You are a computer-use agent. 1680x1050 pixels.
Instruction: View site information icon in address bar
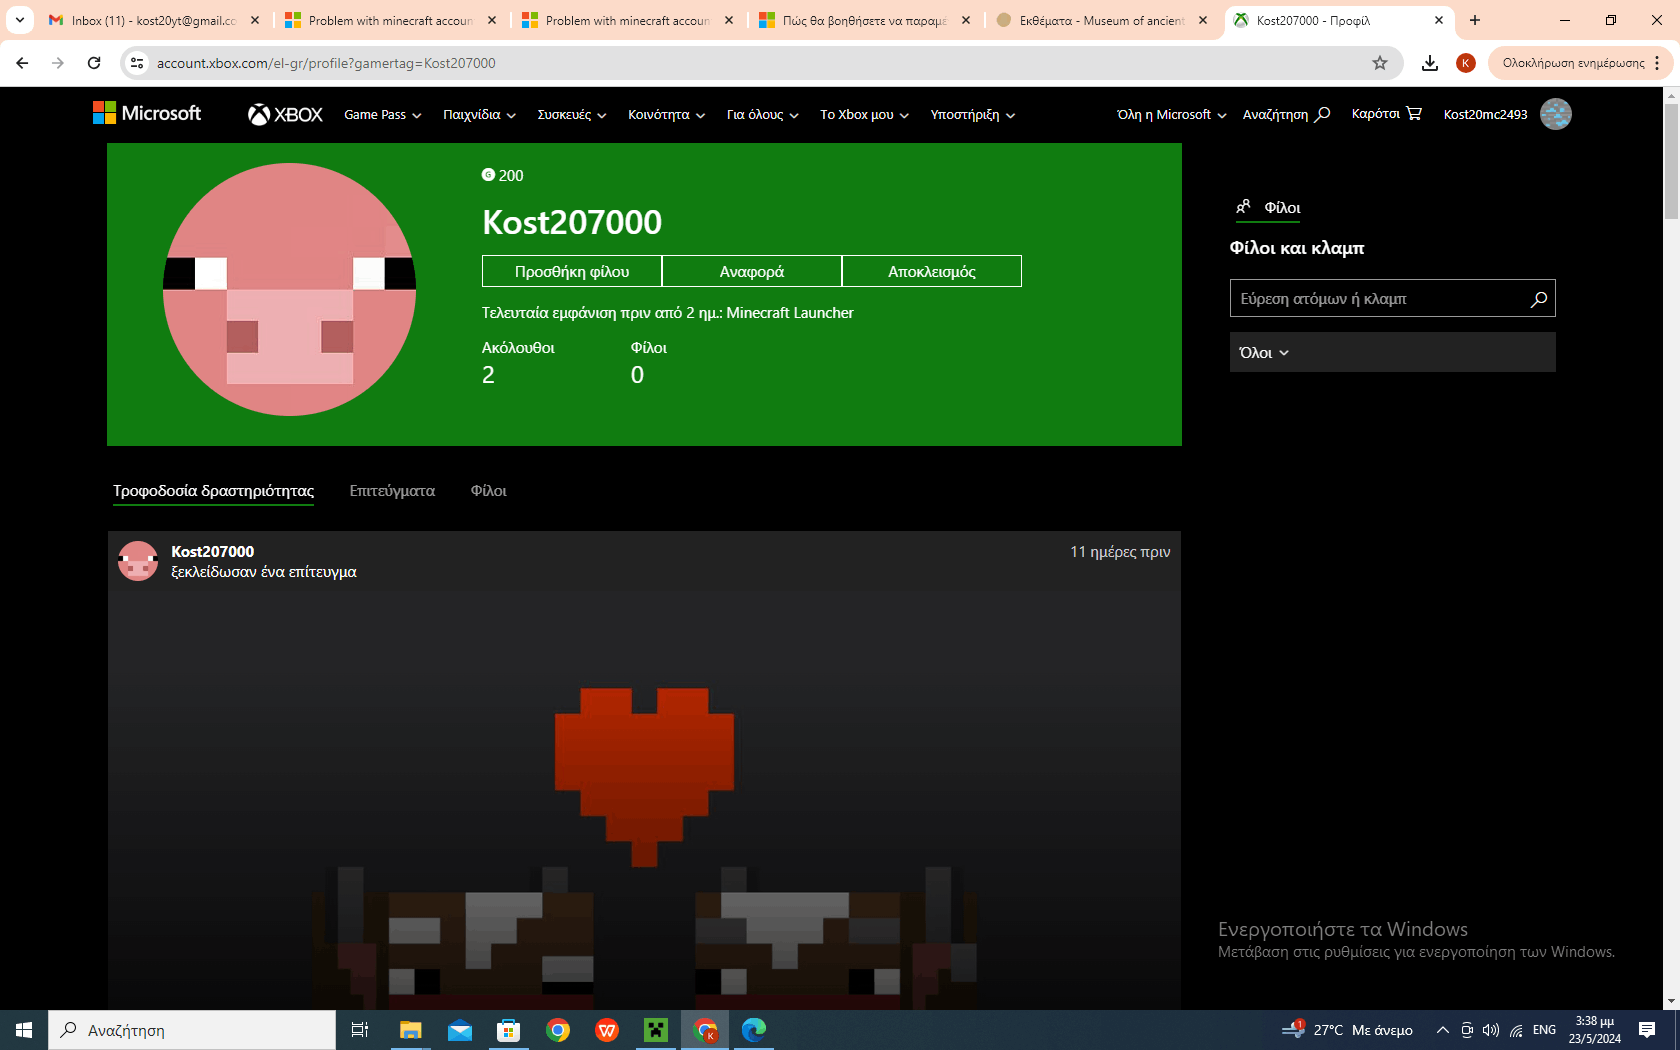[x=137, y=63]
